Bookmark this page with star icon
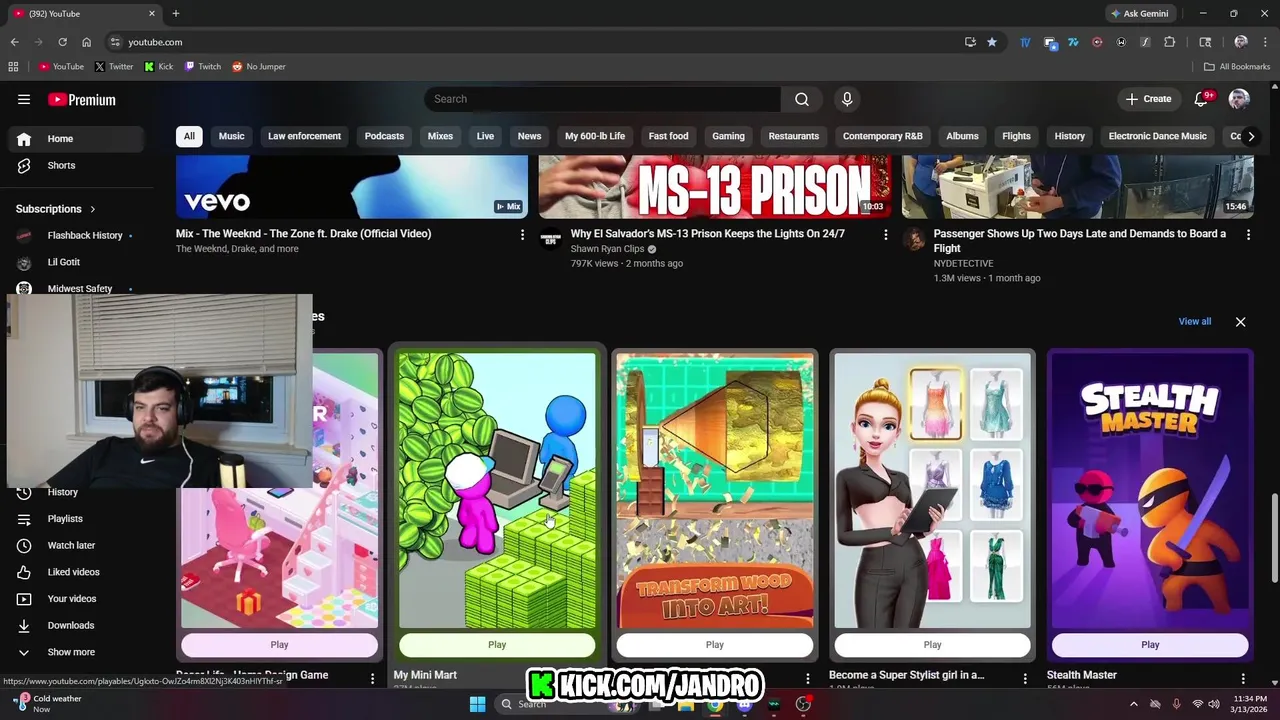The image size is (1280, 720). point(992,42)
